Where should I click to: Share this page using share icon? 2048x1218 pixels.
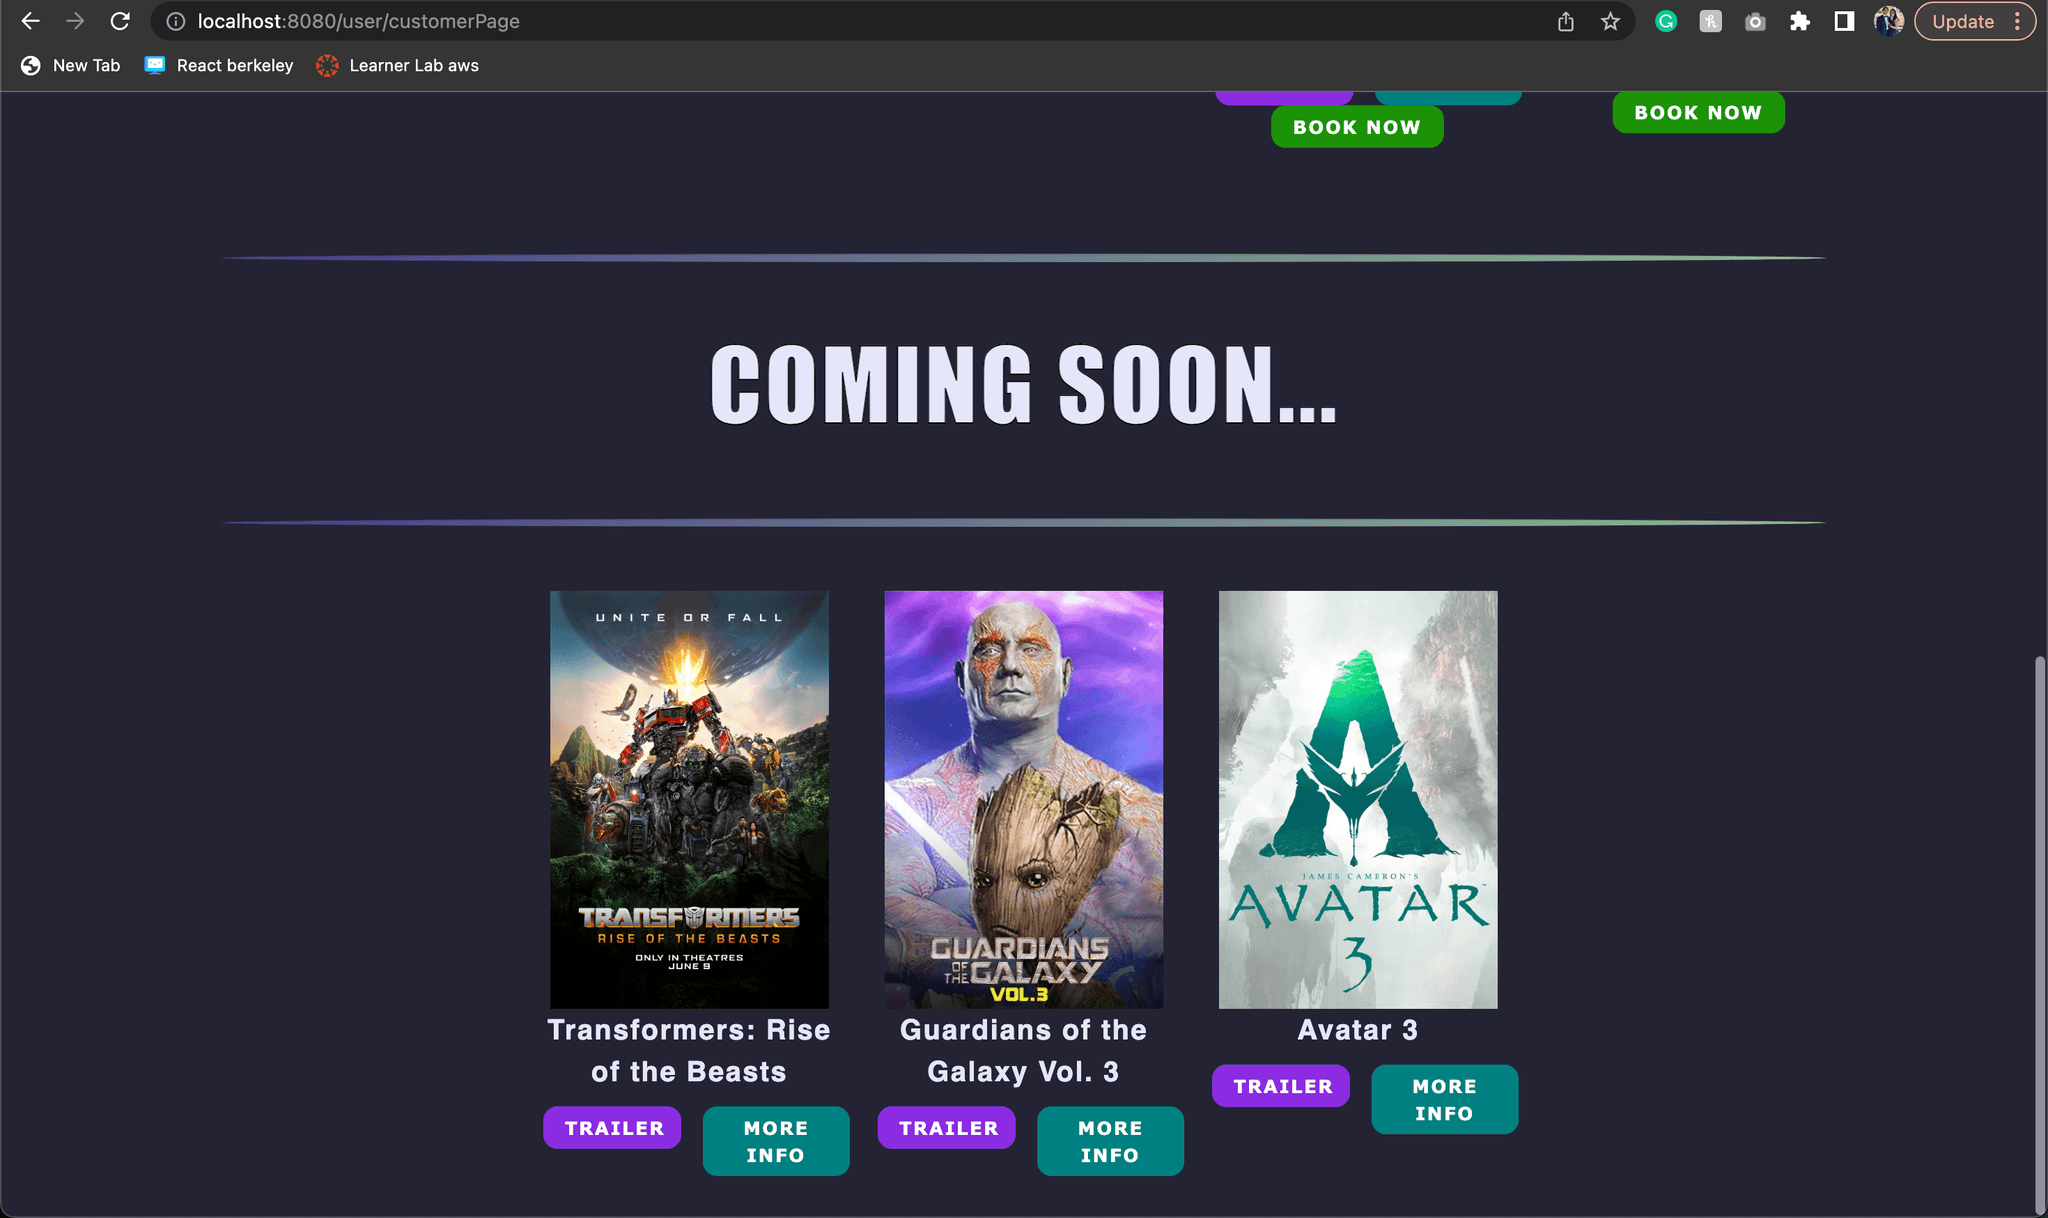[x=1566, y=21]
